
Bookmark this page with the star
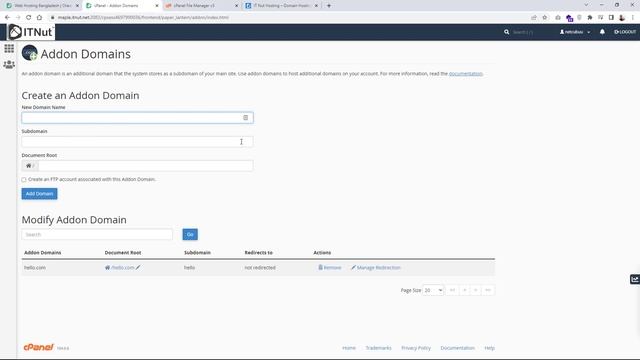544,18
